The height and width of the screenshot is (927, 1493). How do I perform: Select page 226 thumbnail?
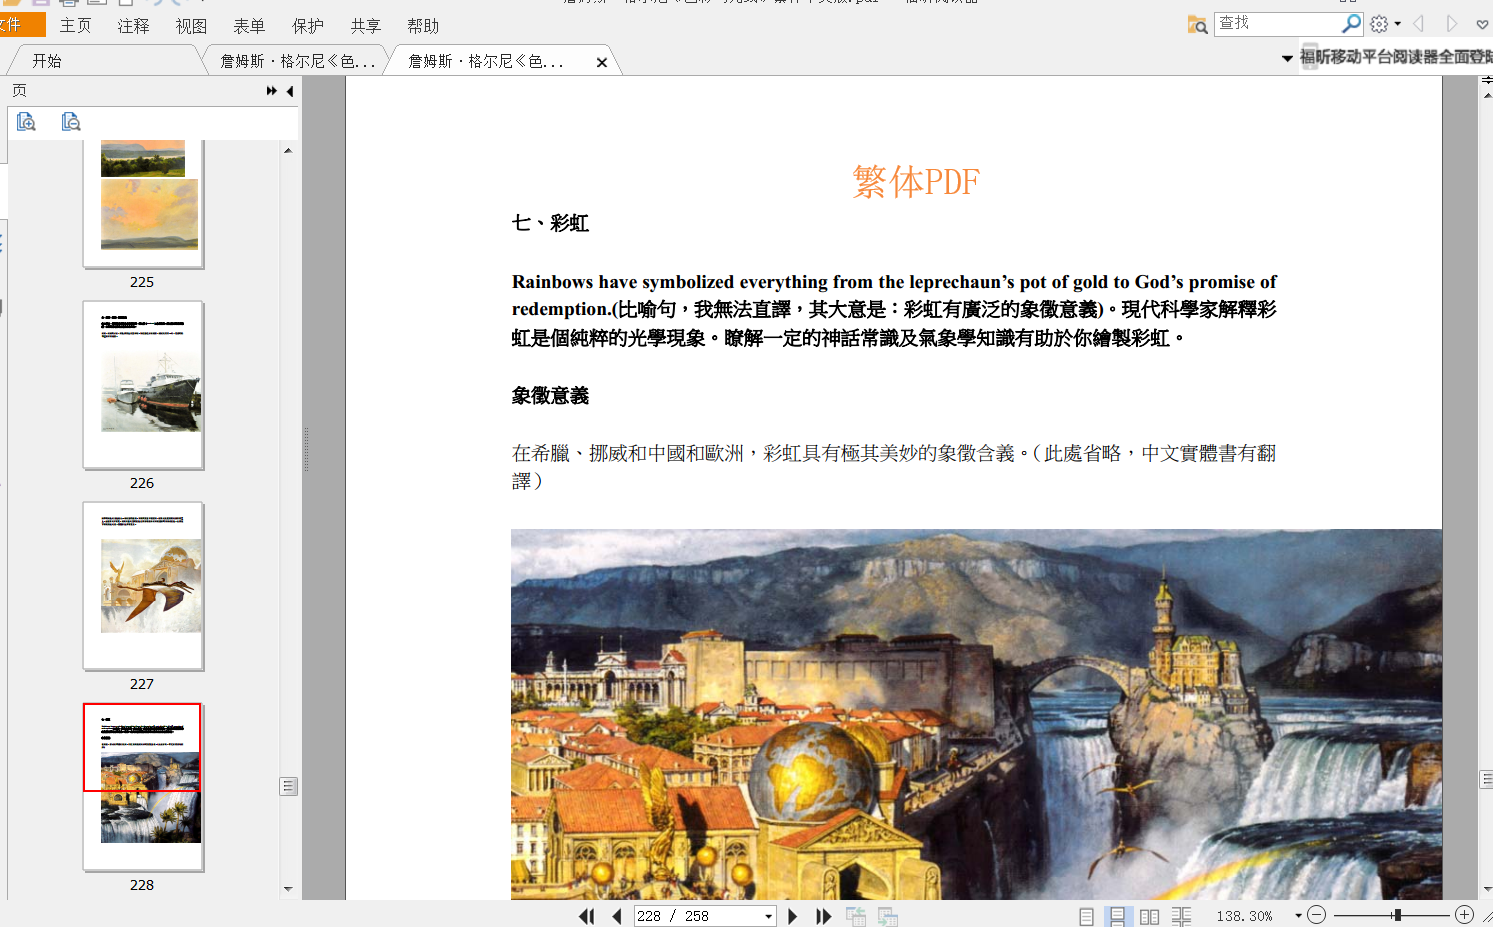pos(144,385)
